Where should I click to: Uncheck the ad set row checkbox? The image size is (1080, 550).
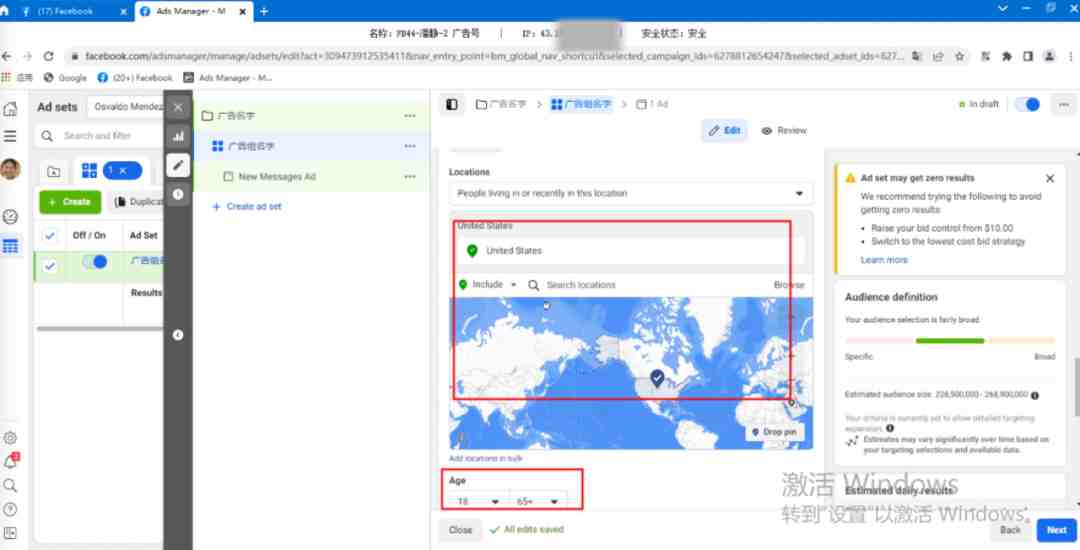click(50, 266)
